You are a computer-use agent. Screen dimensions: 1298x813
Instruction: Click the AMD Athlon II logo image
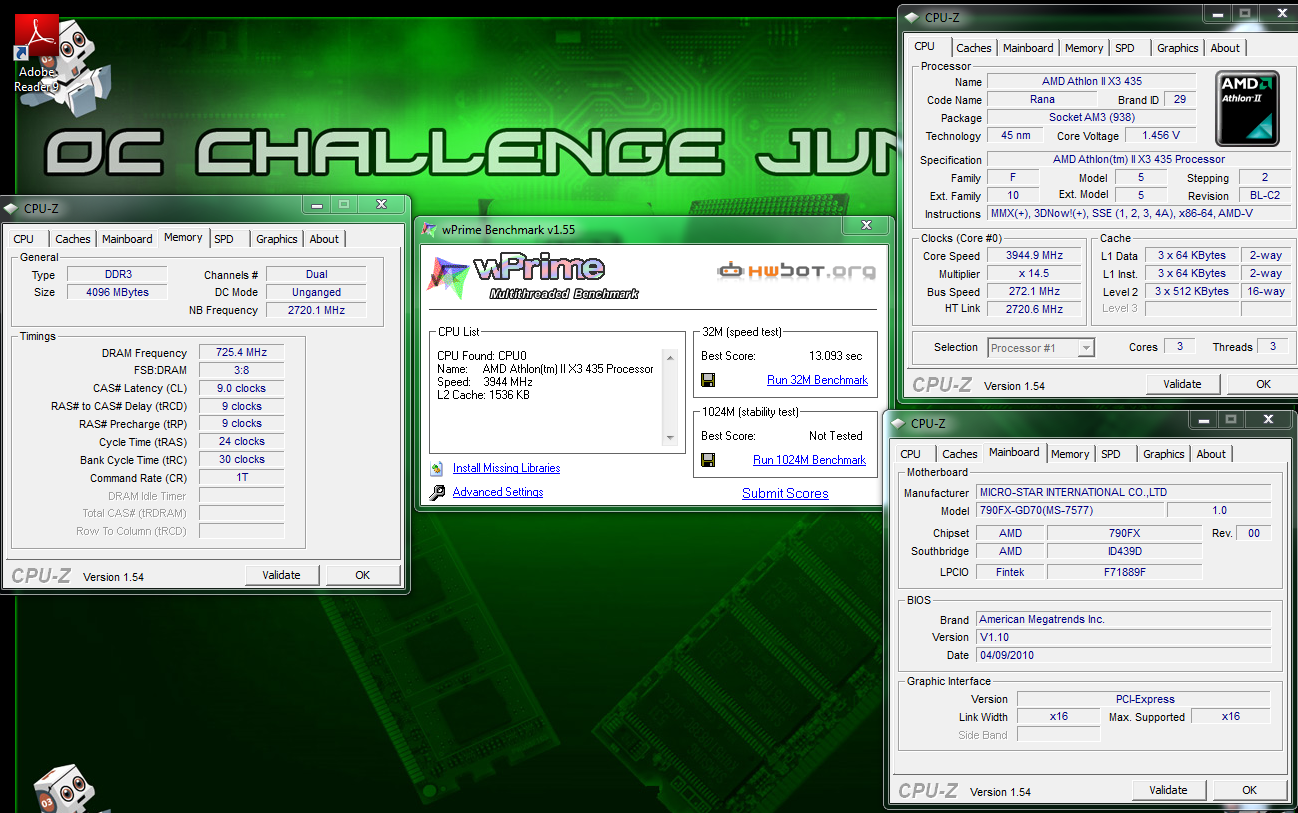pyautogui.click(x=1249, y=108)
